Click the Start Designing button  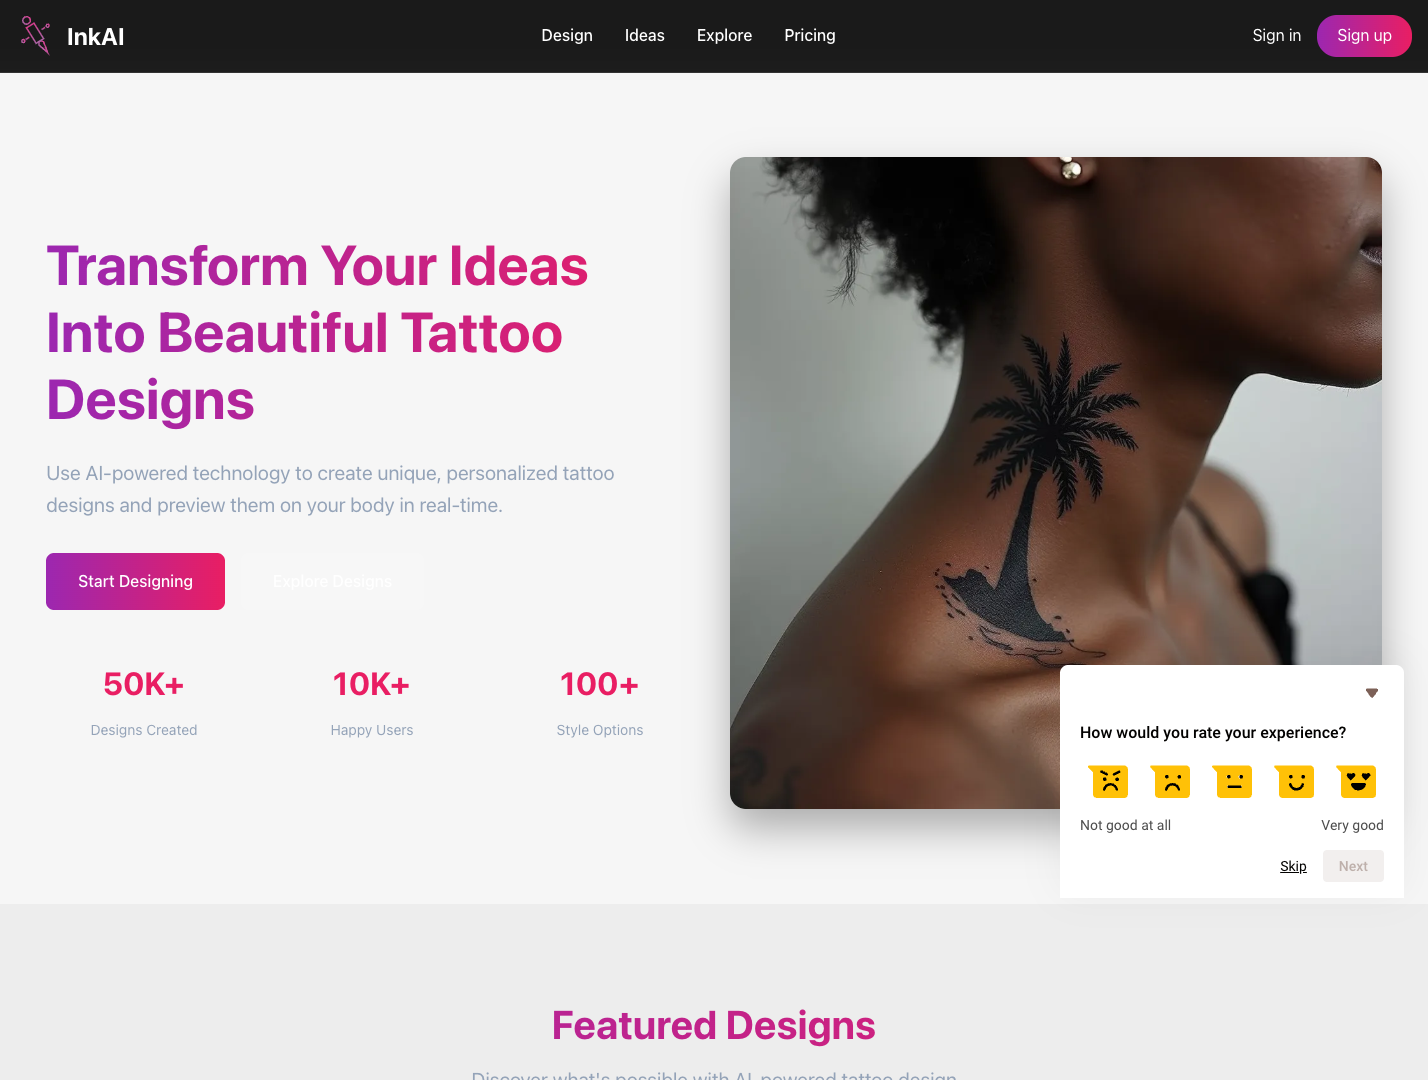tap(135, 581)
